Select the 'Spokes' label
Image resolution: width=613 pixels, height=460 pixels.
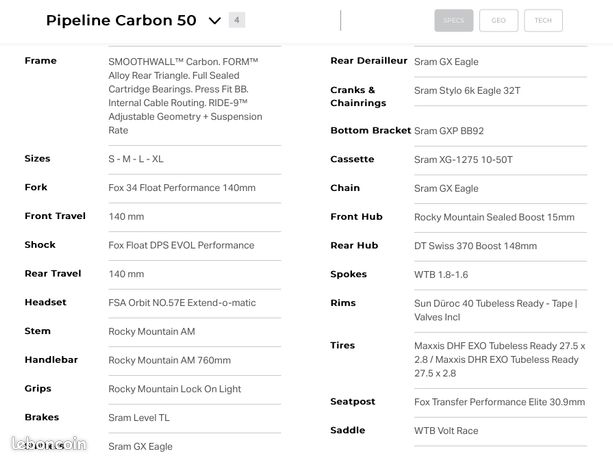(348, 274)
